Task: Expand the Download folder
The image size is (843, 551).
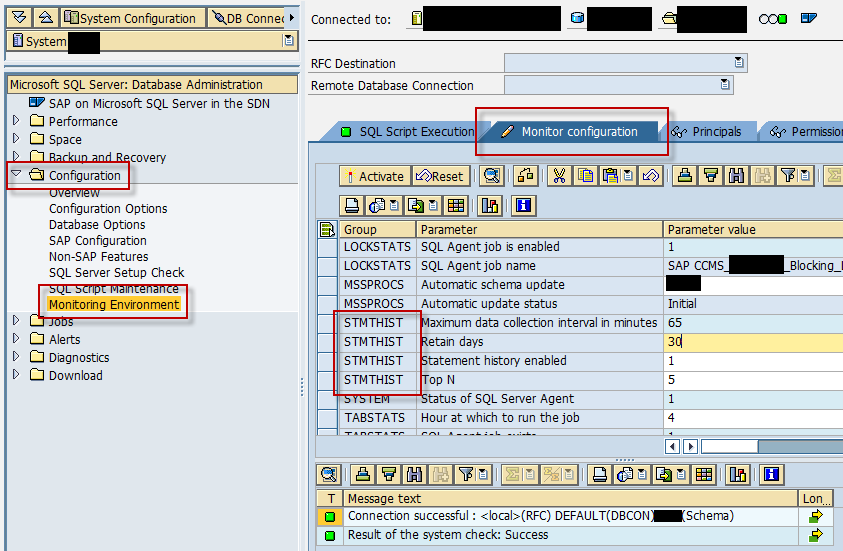Action: [x=16, y=374]
